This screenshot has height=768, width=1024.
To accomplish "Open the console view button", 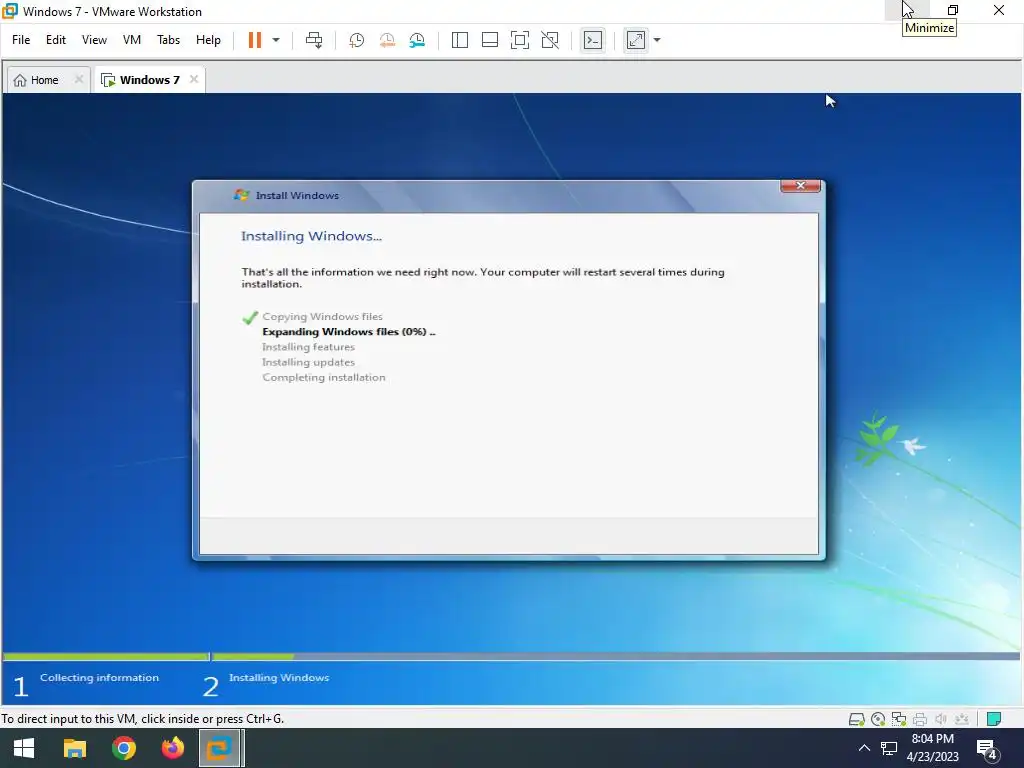I will click(593, 40).
